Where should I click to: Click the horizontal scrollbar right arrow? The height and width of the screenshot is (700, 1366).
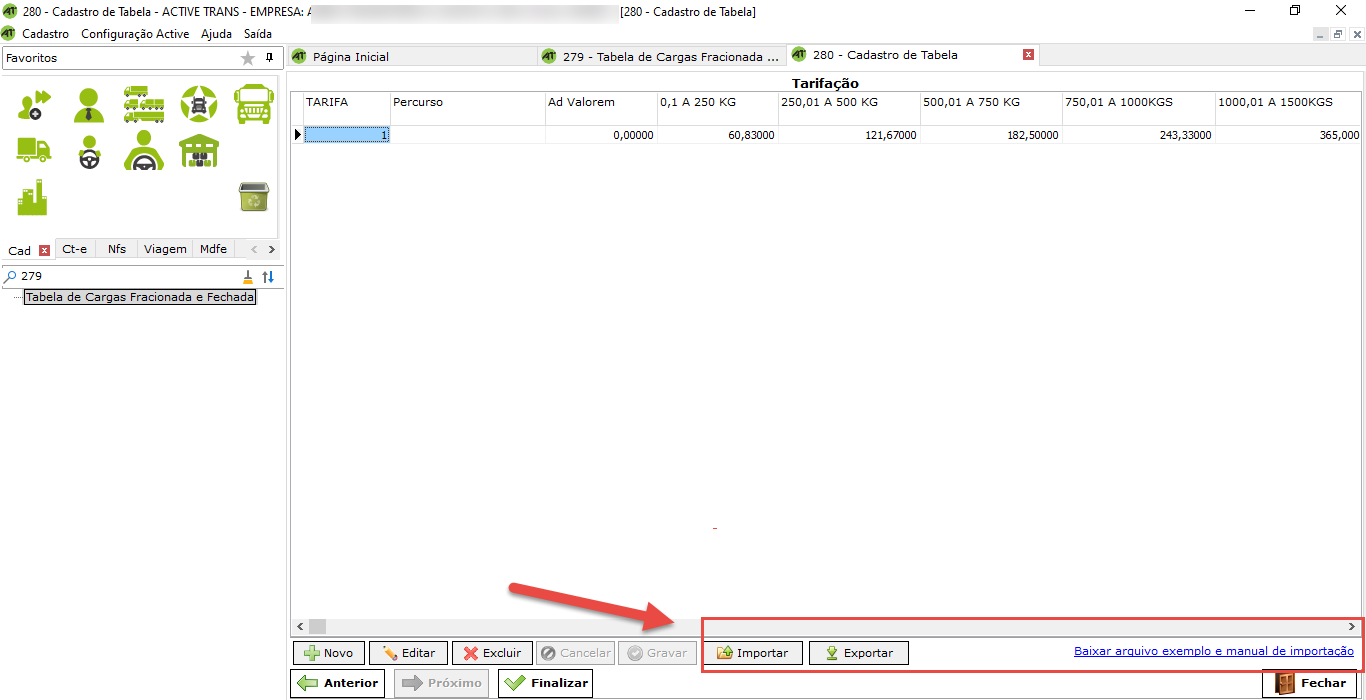point(1352,627)
